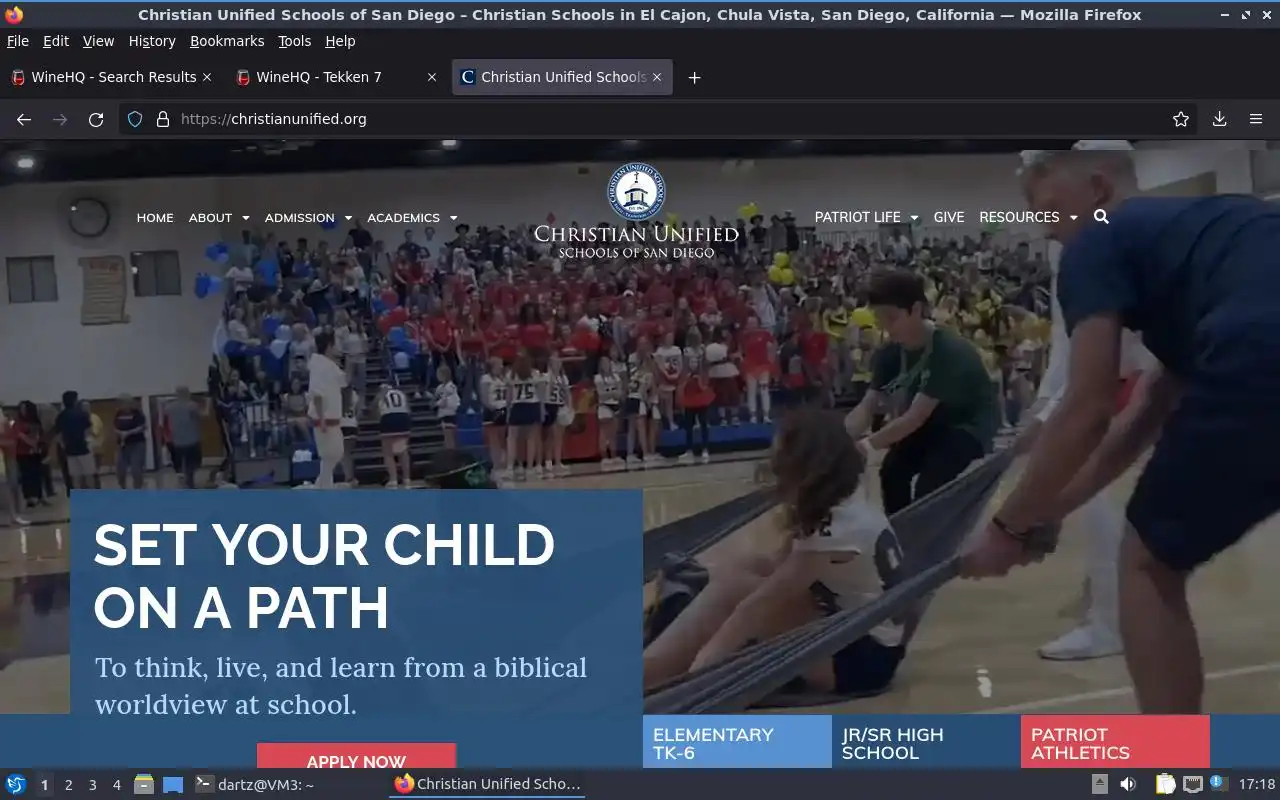The height and width of the screenshot is (800, 1280).
Task: Switch to workspace 3
Action: click(92, 785)
